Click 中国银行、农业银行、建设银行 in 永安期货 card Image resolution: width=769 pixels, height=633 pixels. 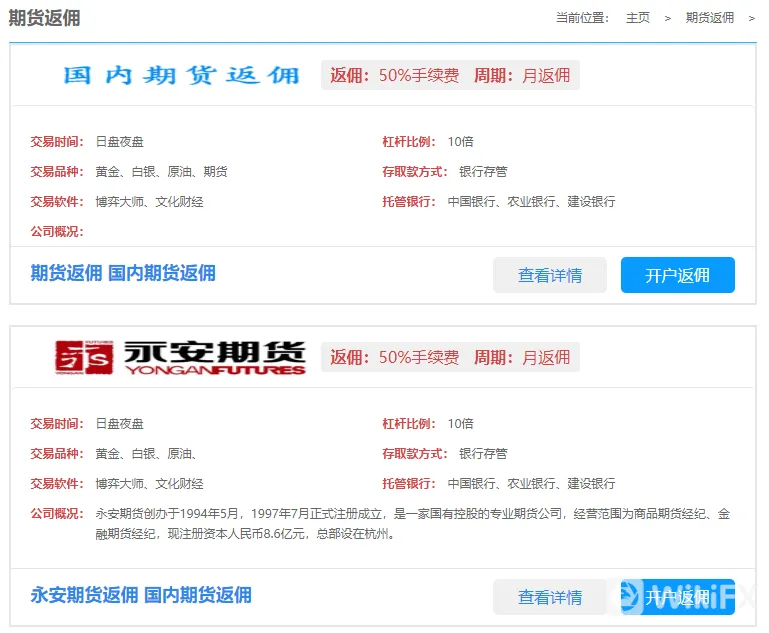531,483
